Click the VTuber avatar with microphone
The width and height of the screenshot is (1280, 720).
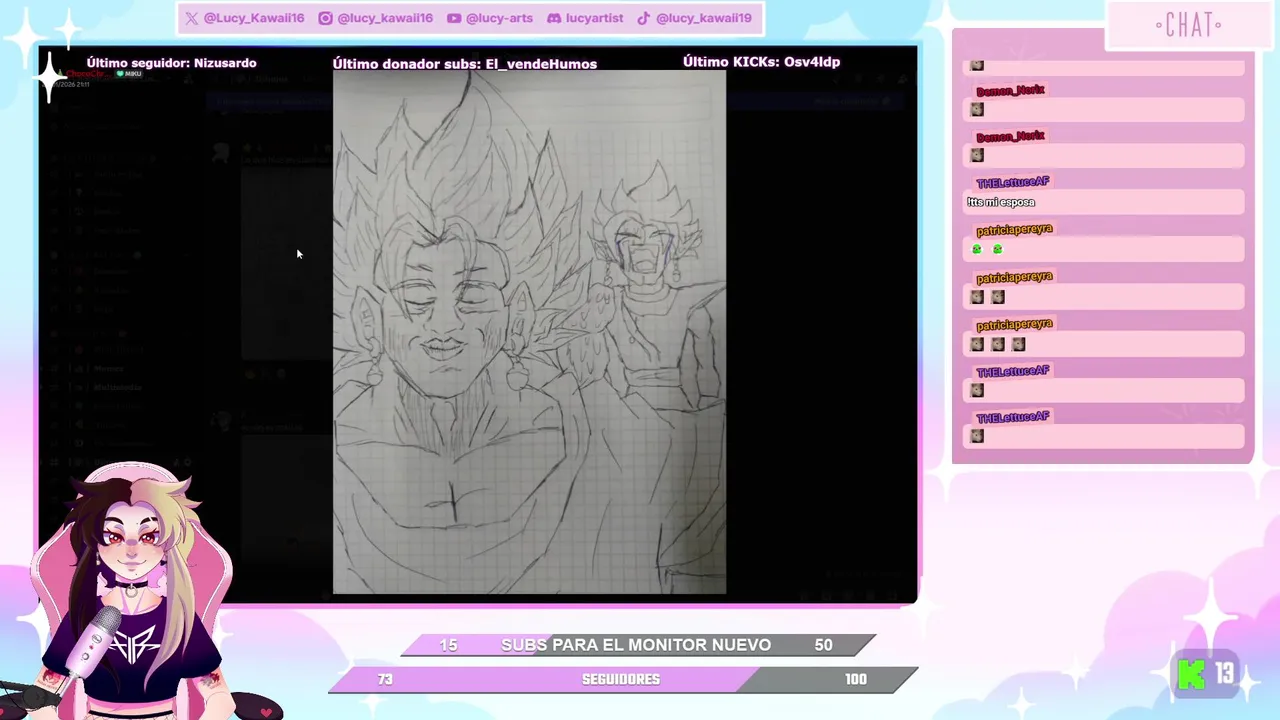pyautogui.click(x=130, y=590)
